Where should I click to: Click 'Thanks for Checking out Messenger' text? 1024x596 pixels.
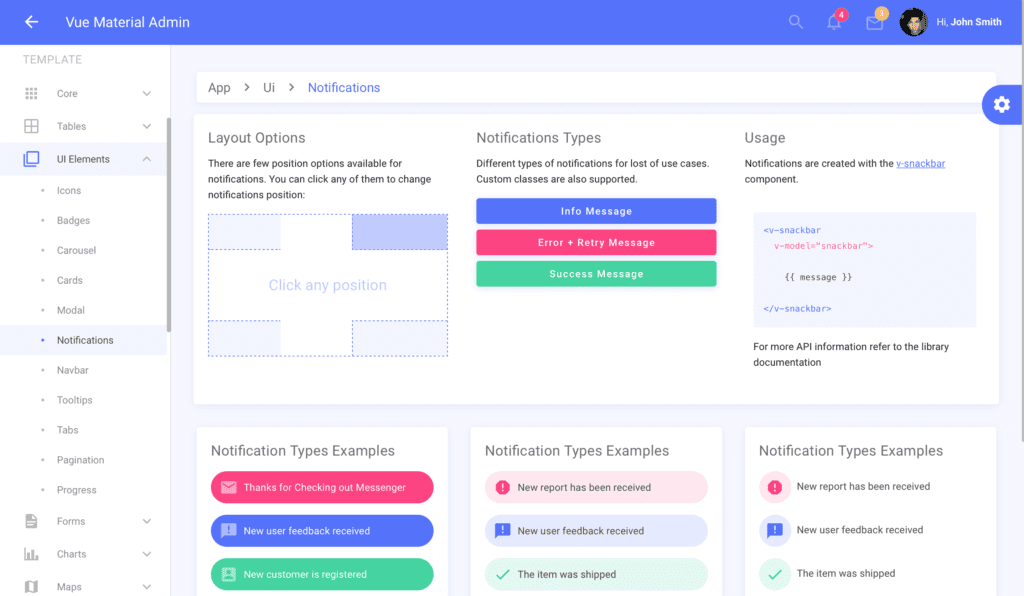325,488
